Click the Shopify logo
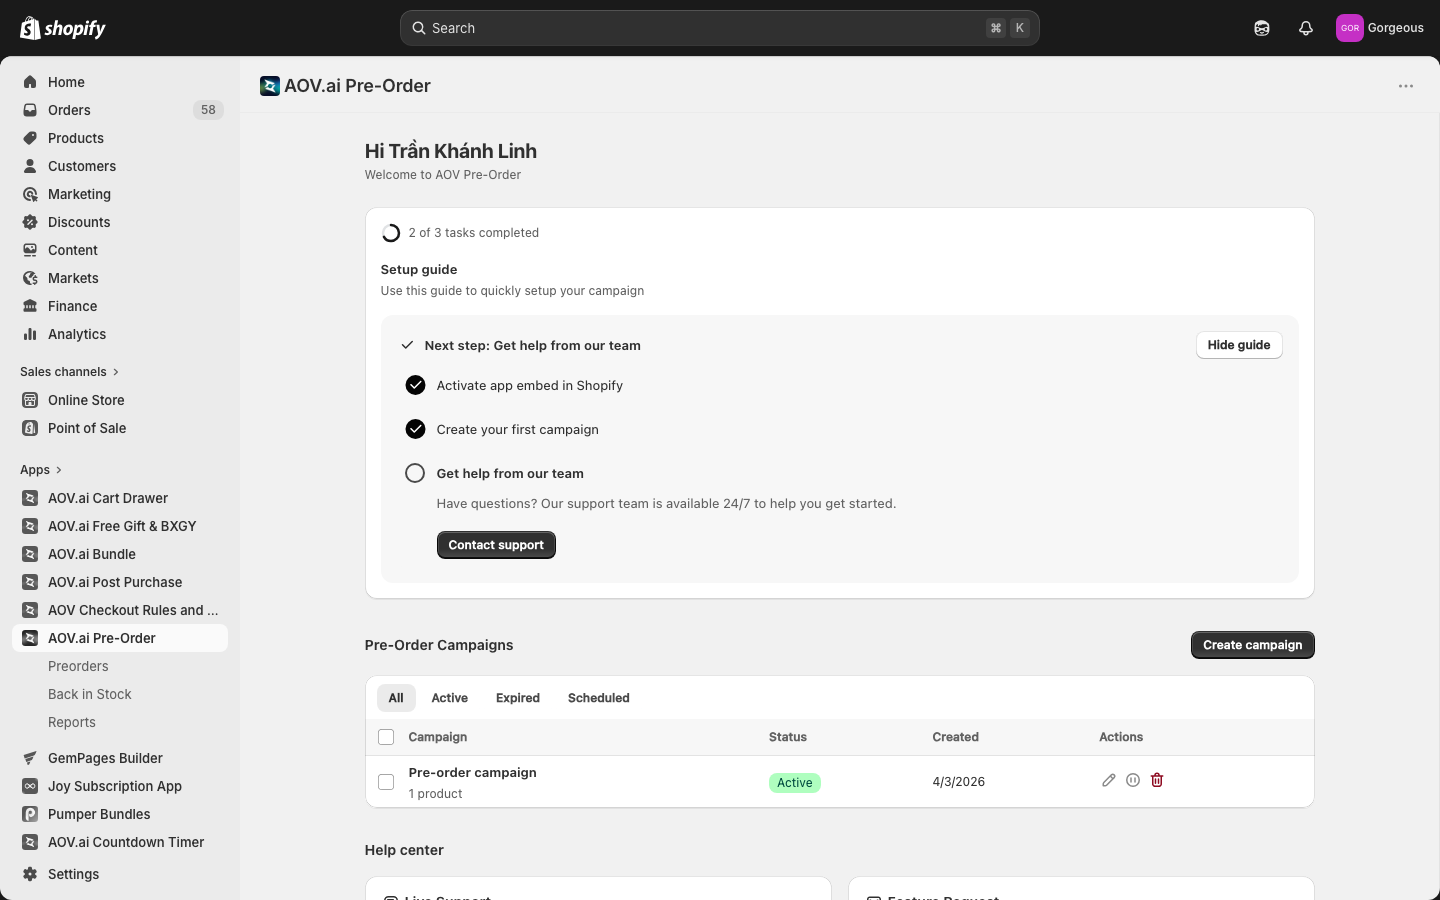 click(x=63, y=28)
